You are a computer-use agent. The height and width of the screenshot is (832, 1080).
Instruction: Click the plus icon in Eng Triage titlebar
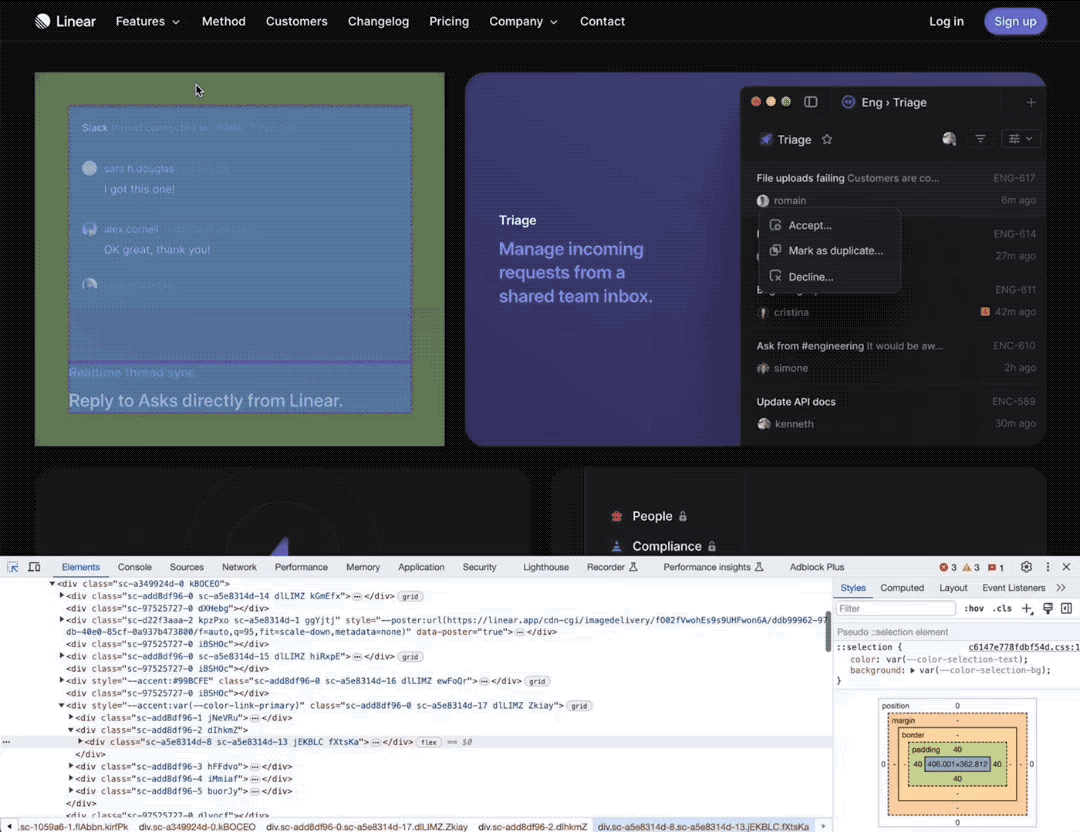(x=1031, y=102)
